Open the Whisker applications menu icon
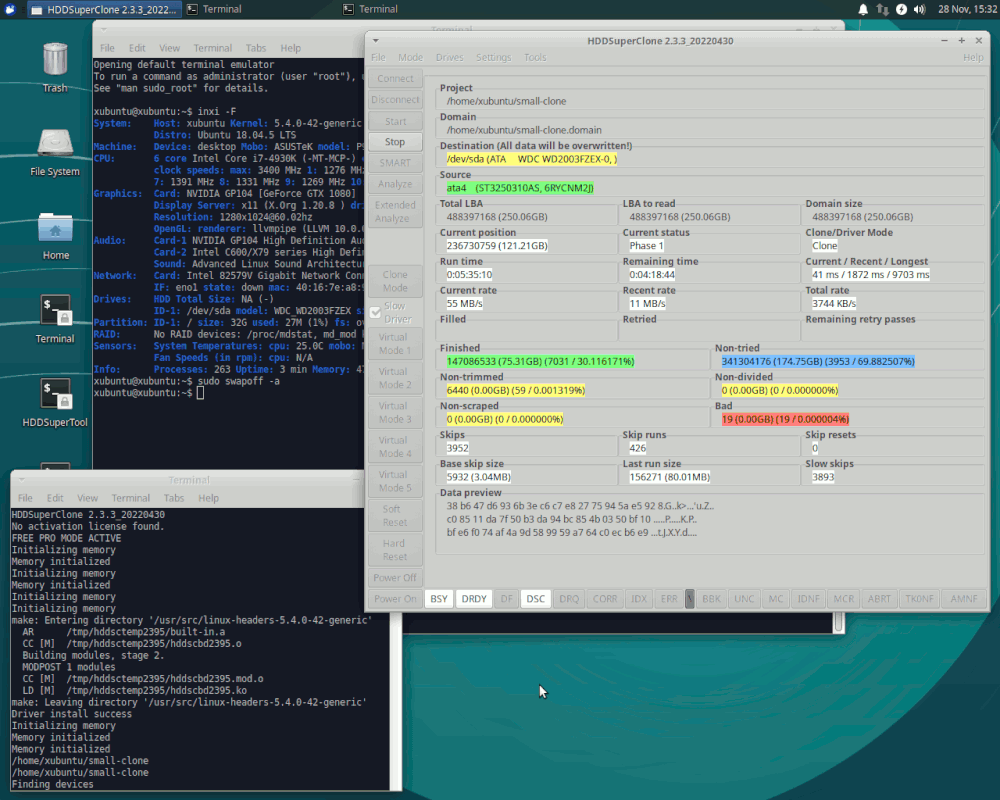 11,9
